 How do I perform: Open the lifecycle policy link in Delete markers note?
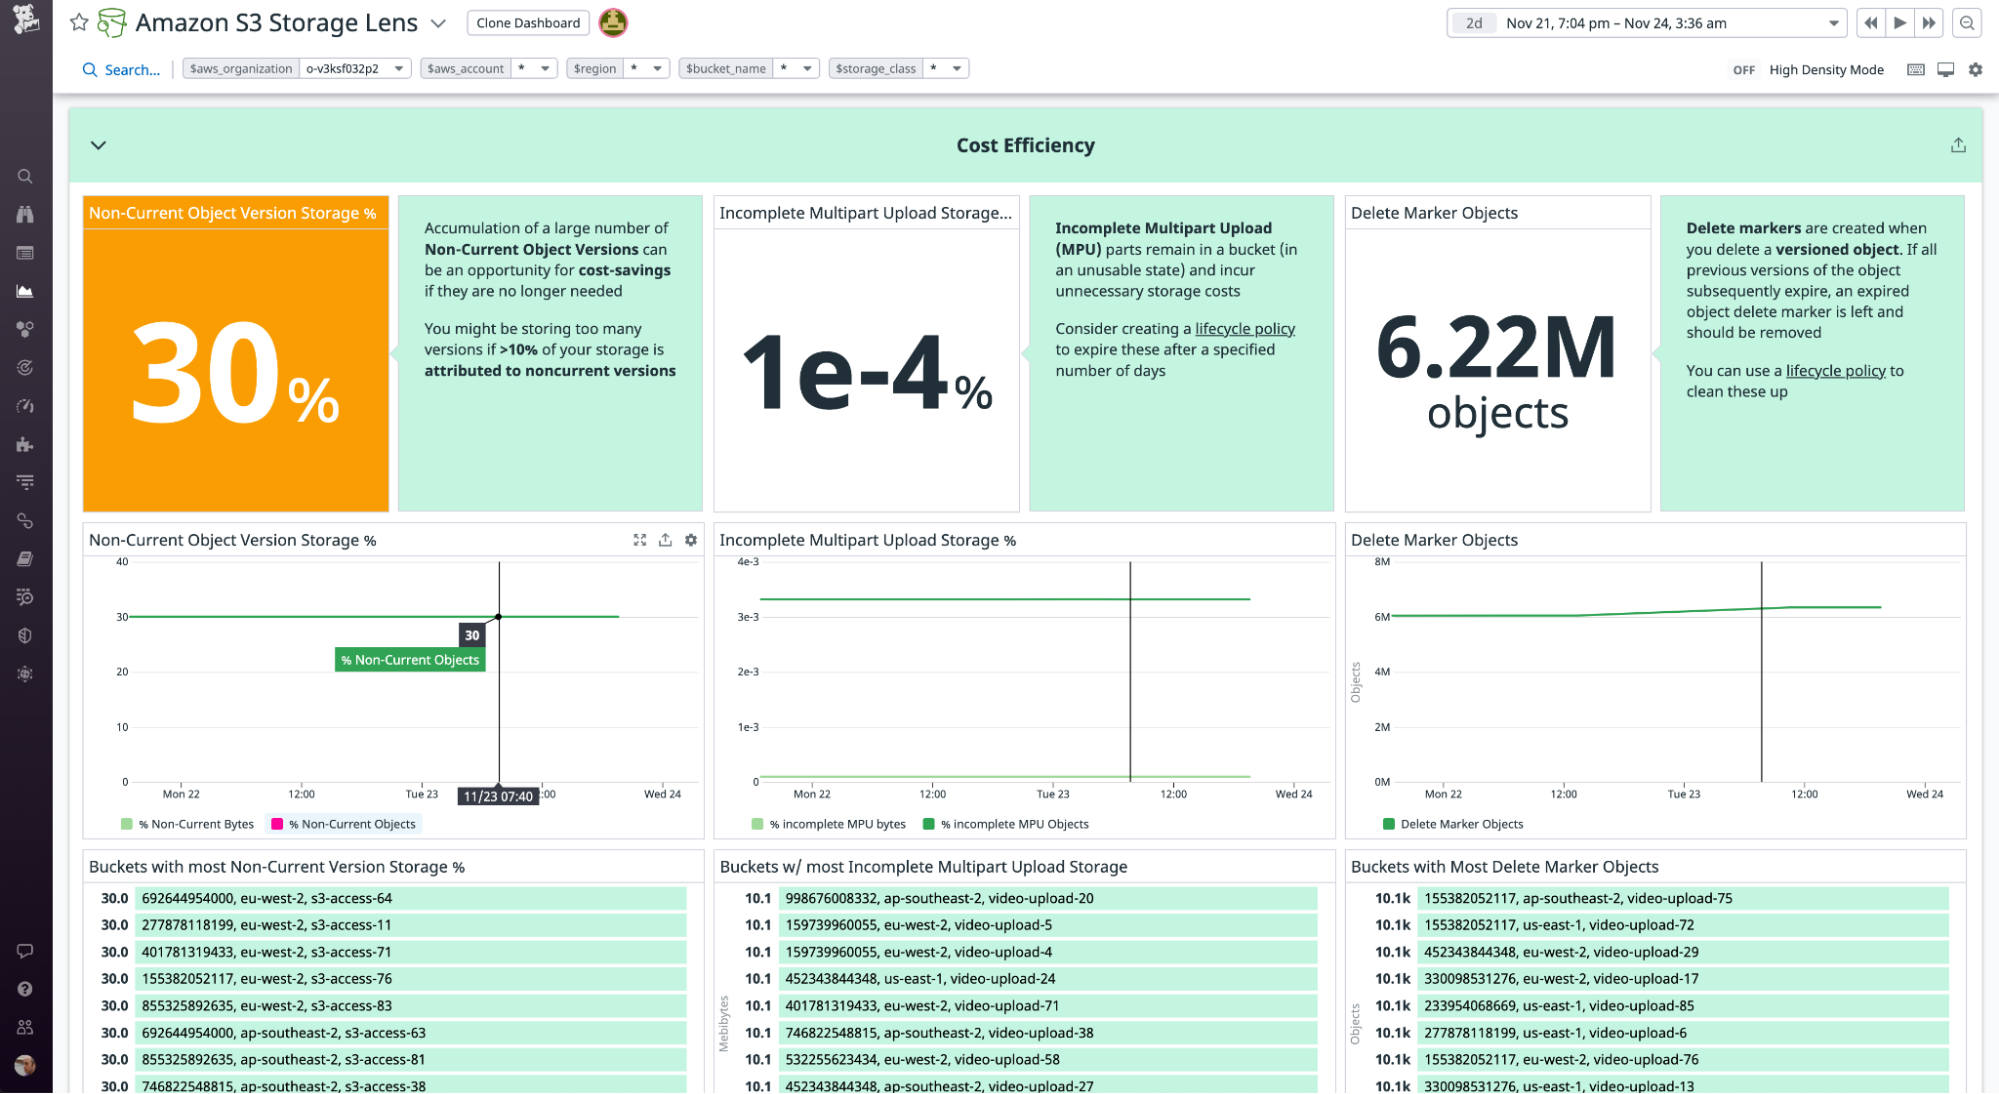point(1836,371)
